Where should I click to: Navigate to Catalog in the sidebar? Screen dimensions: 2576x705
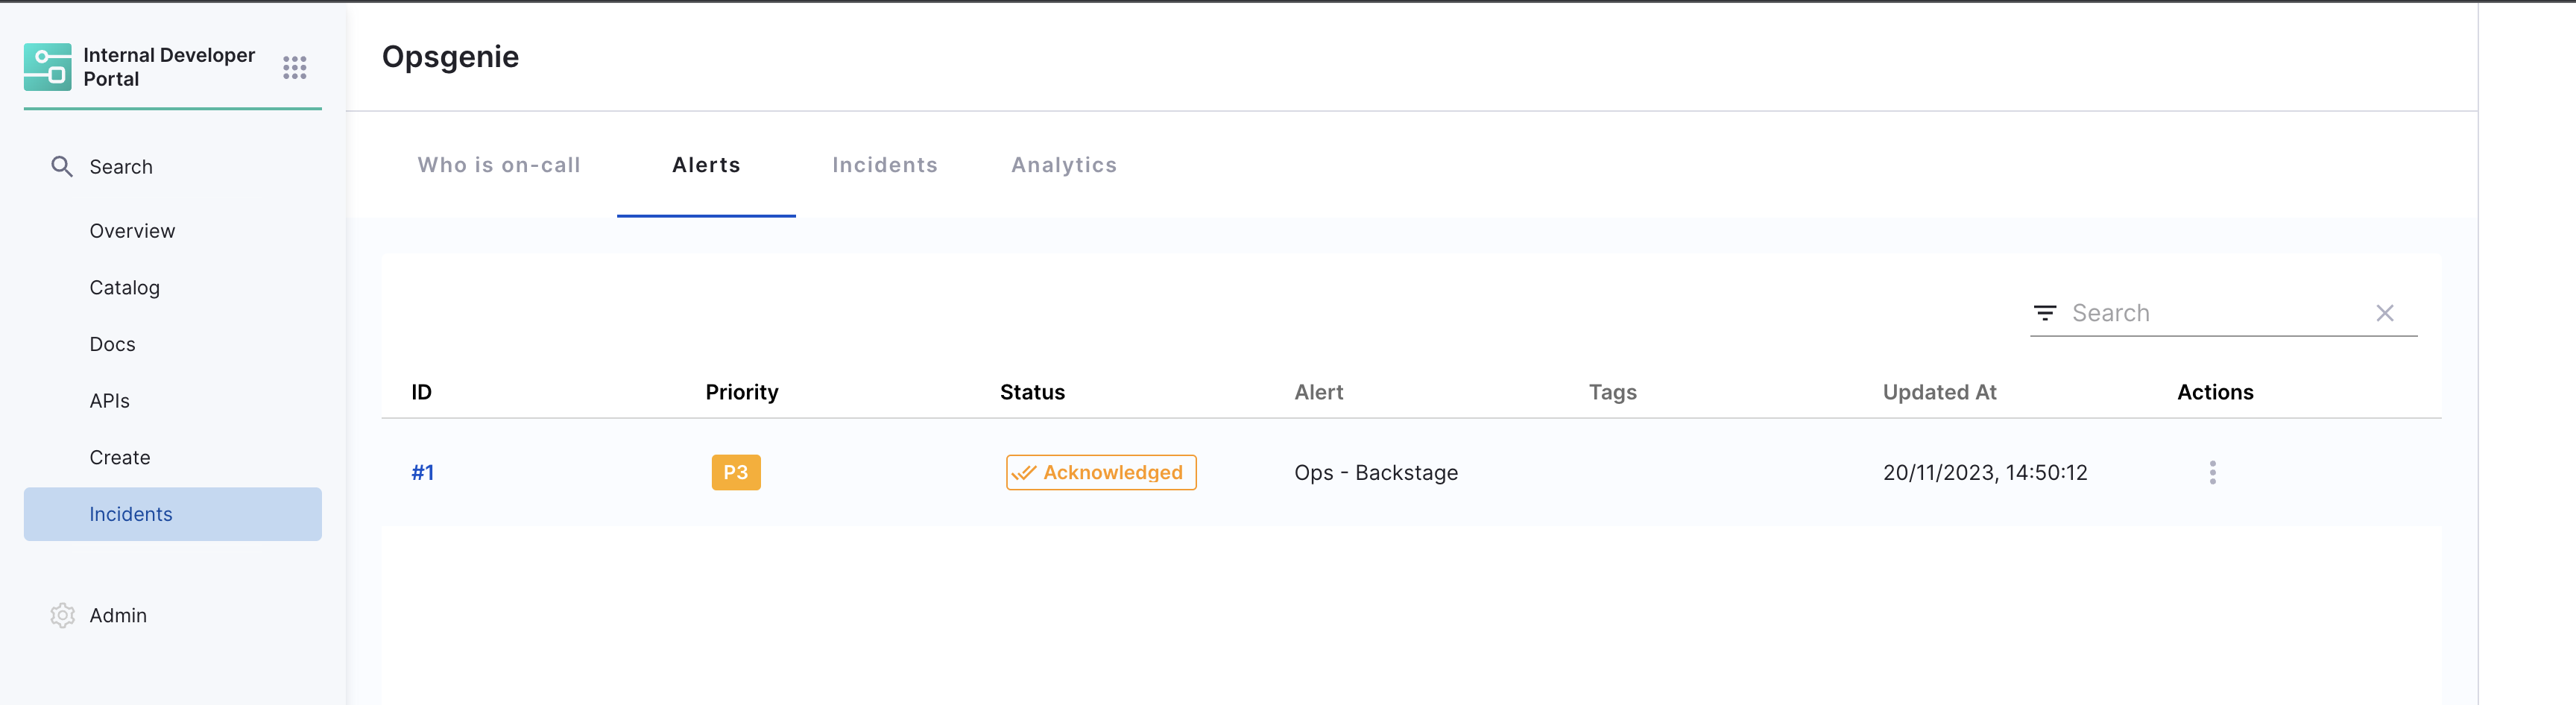pyautogui.click(x=125, y=288)
